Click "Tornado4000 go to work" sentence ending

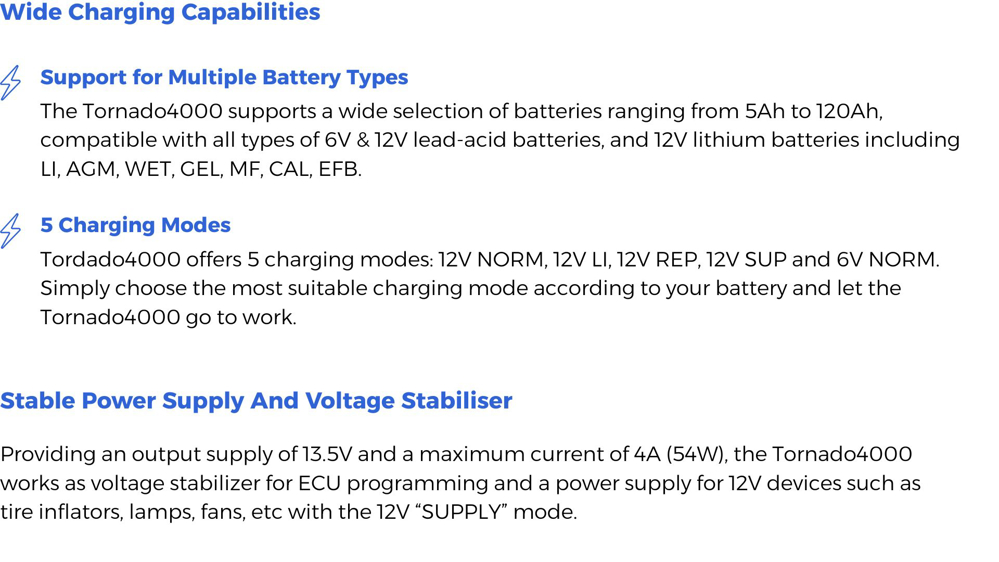[x=168, y=318]
